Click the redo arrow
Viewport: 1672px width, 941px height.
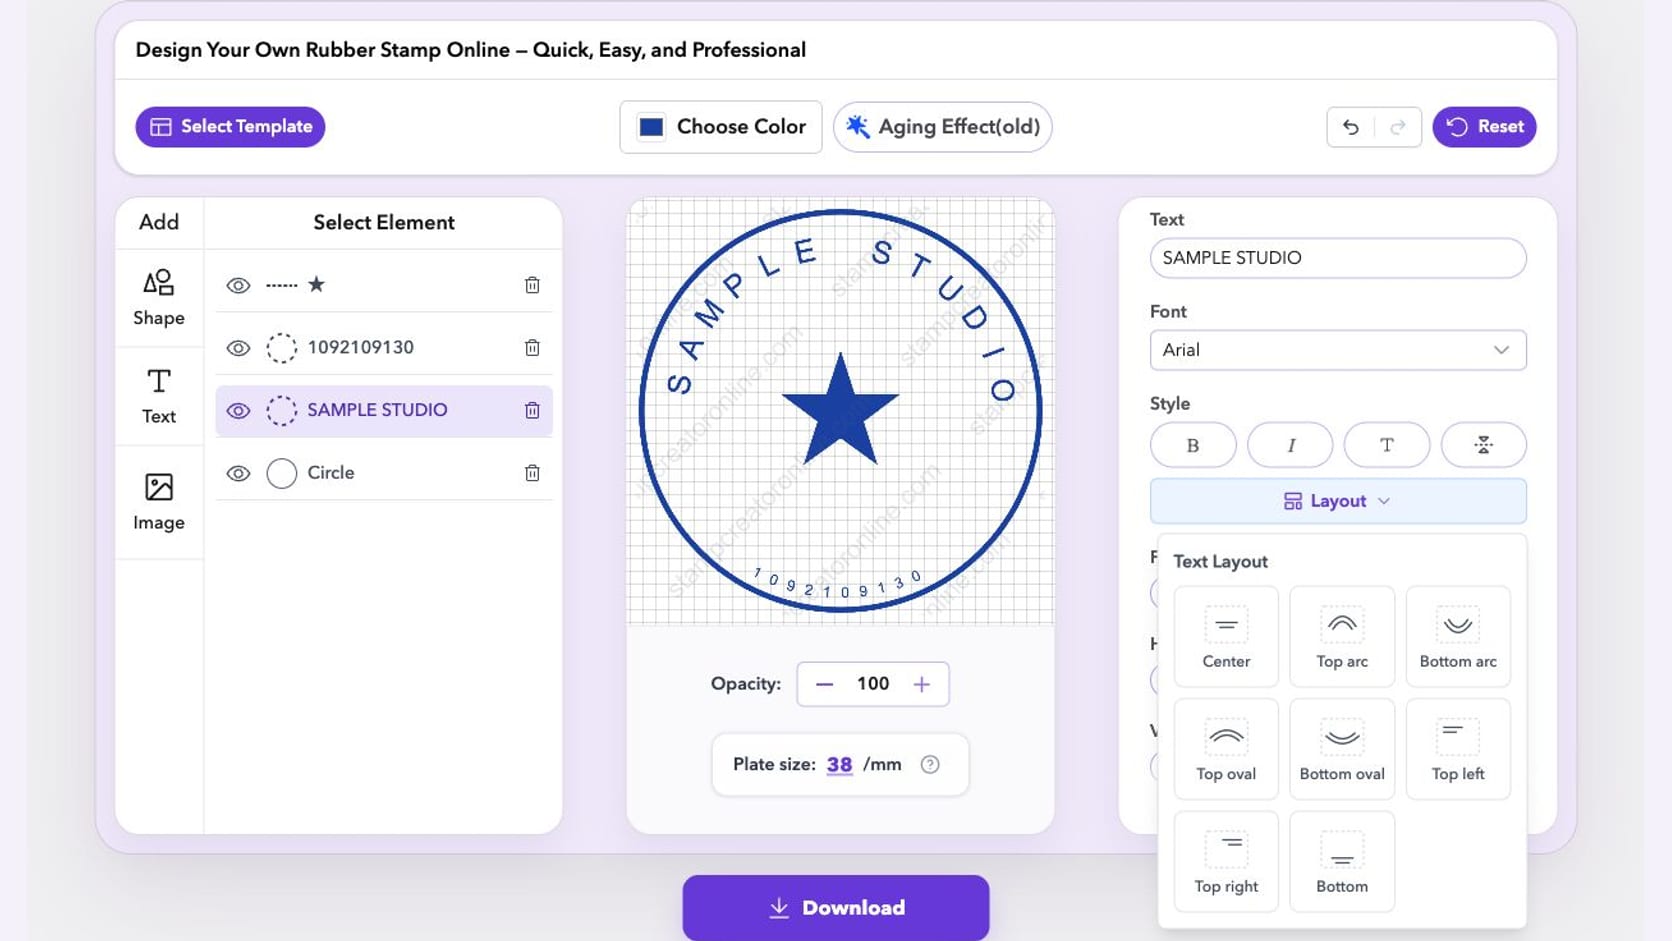coord(1397,127)
